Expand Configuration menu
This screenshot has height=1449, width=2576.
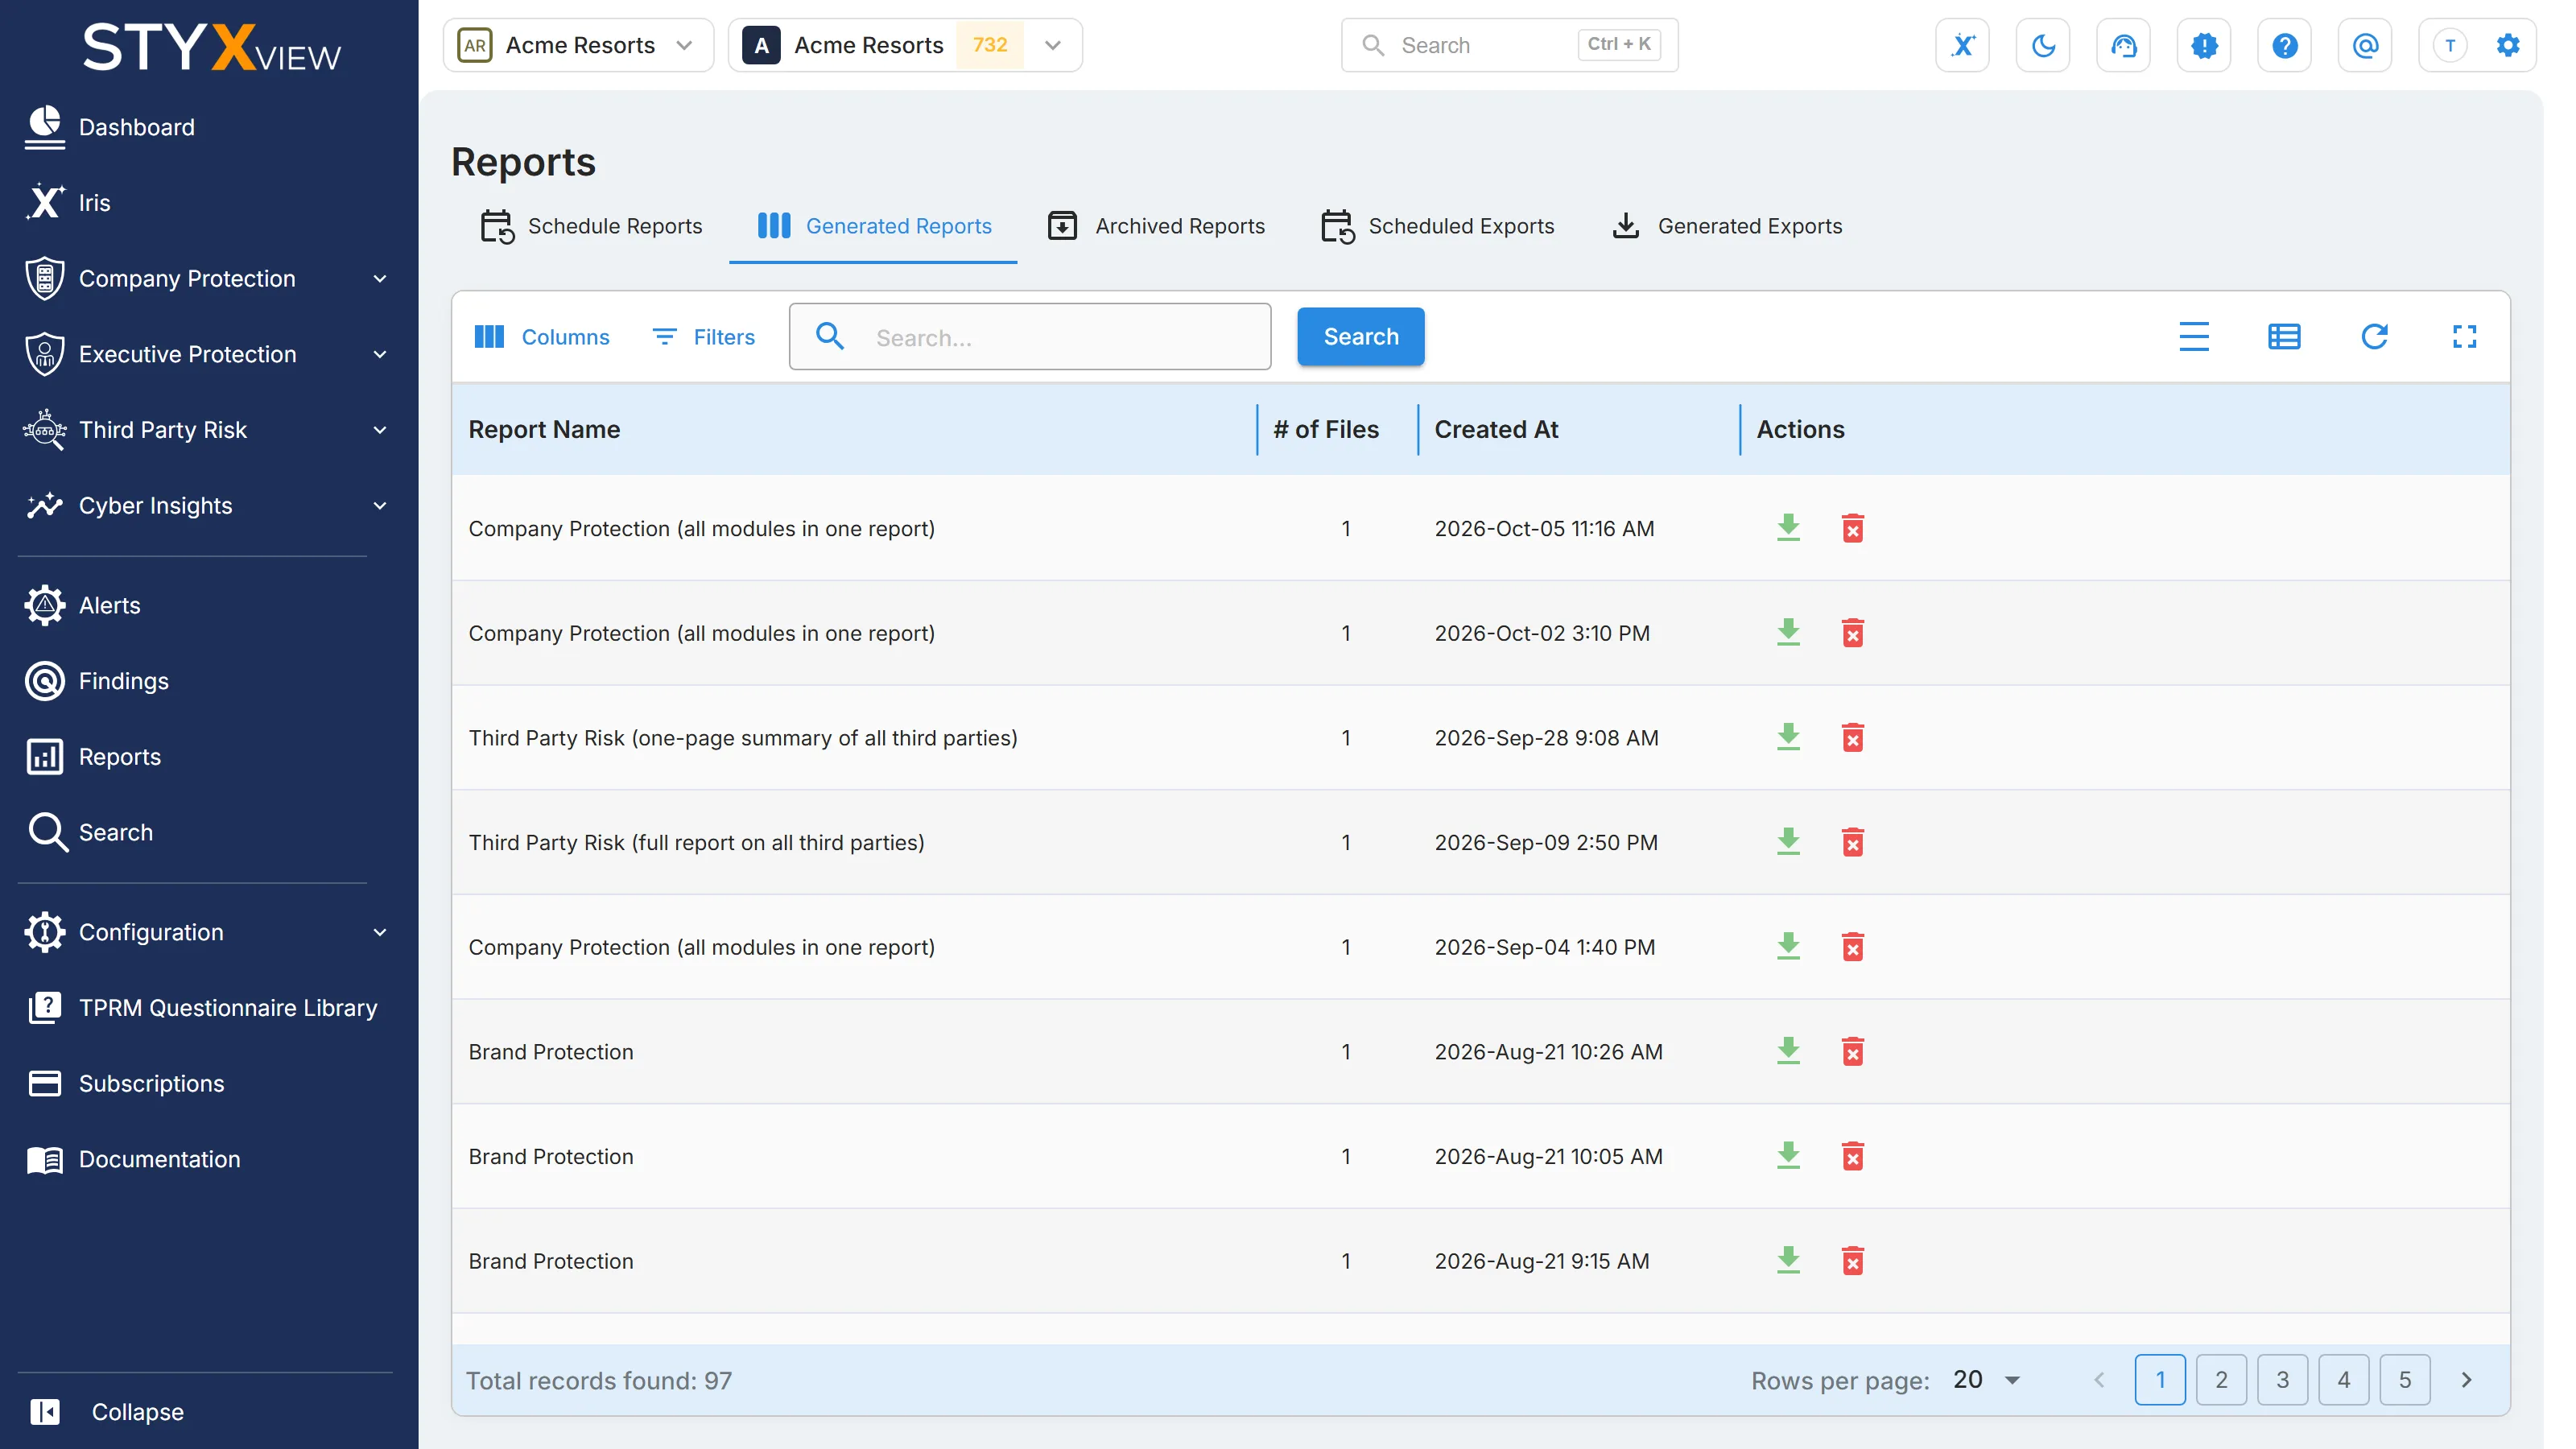coord(209,932)
